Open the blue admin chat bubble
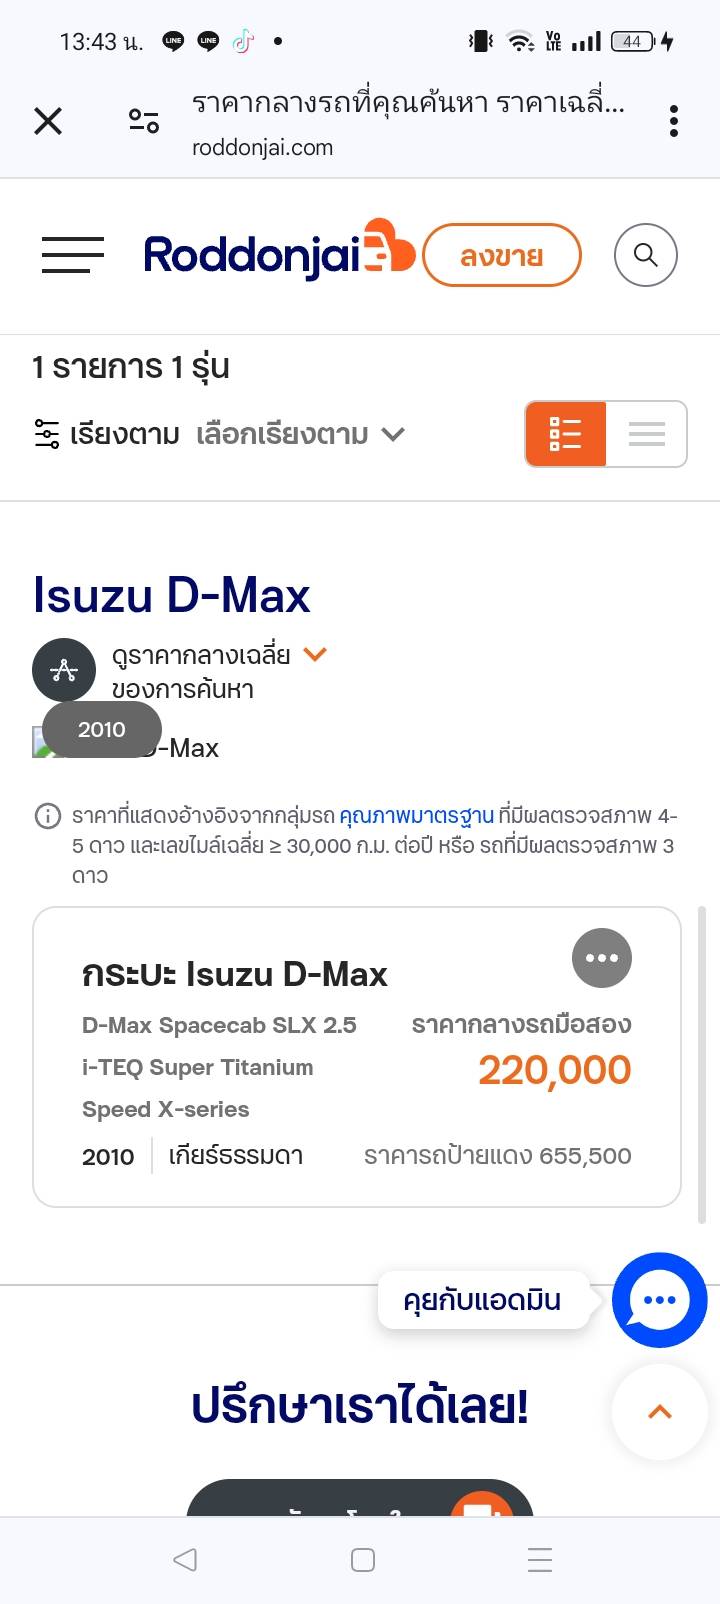The height and width of the screenshot is (1604, 720). [x=659, y=1299]
